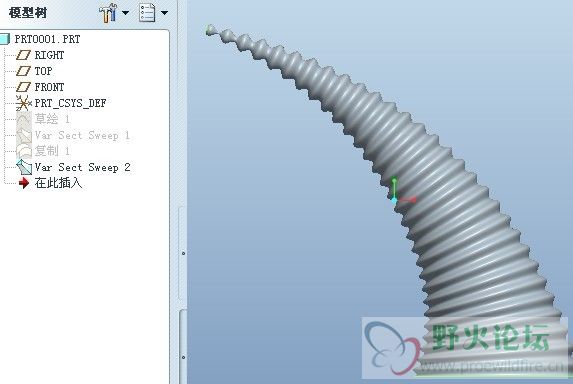
Task: Open the model tree show list icon
Action: click(147, 13)
